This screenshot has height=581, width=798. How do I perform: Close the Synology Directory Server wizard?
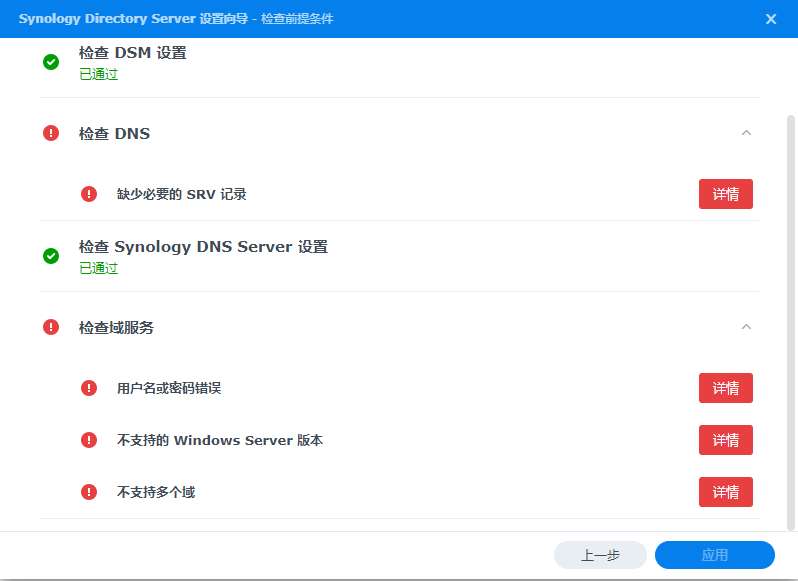pyautogui.click(x=771, y=19)
